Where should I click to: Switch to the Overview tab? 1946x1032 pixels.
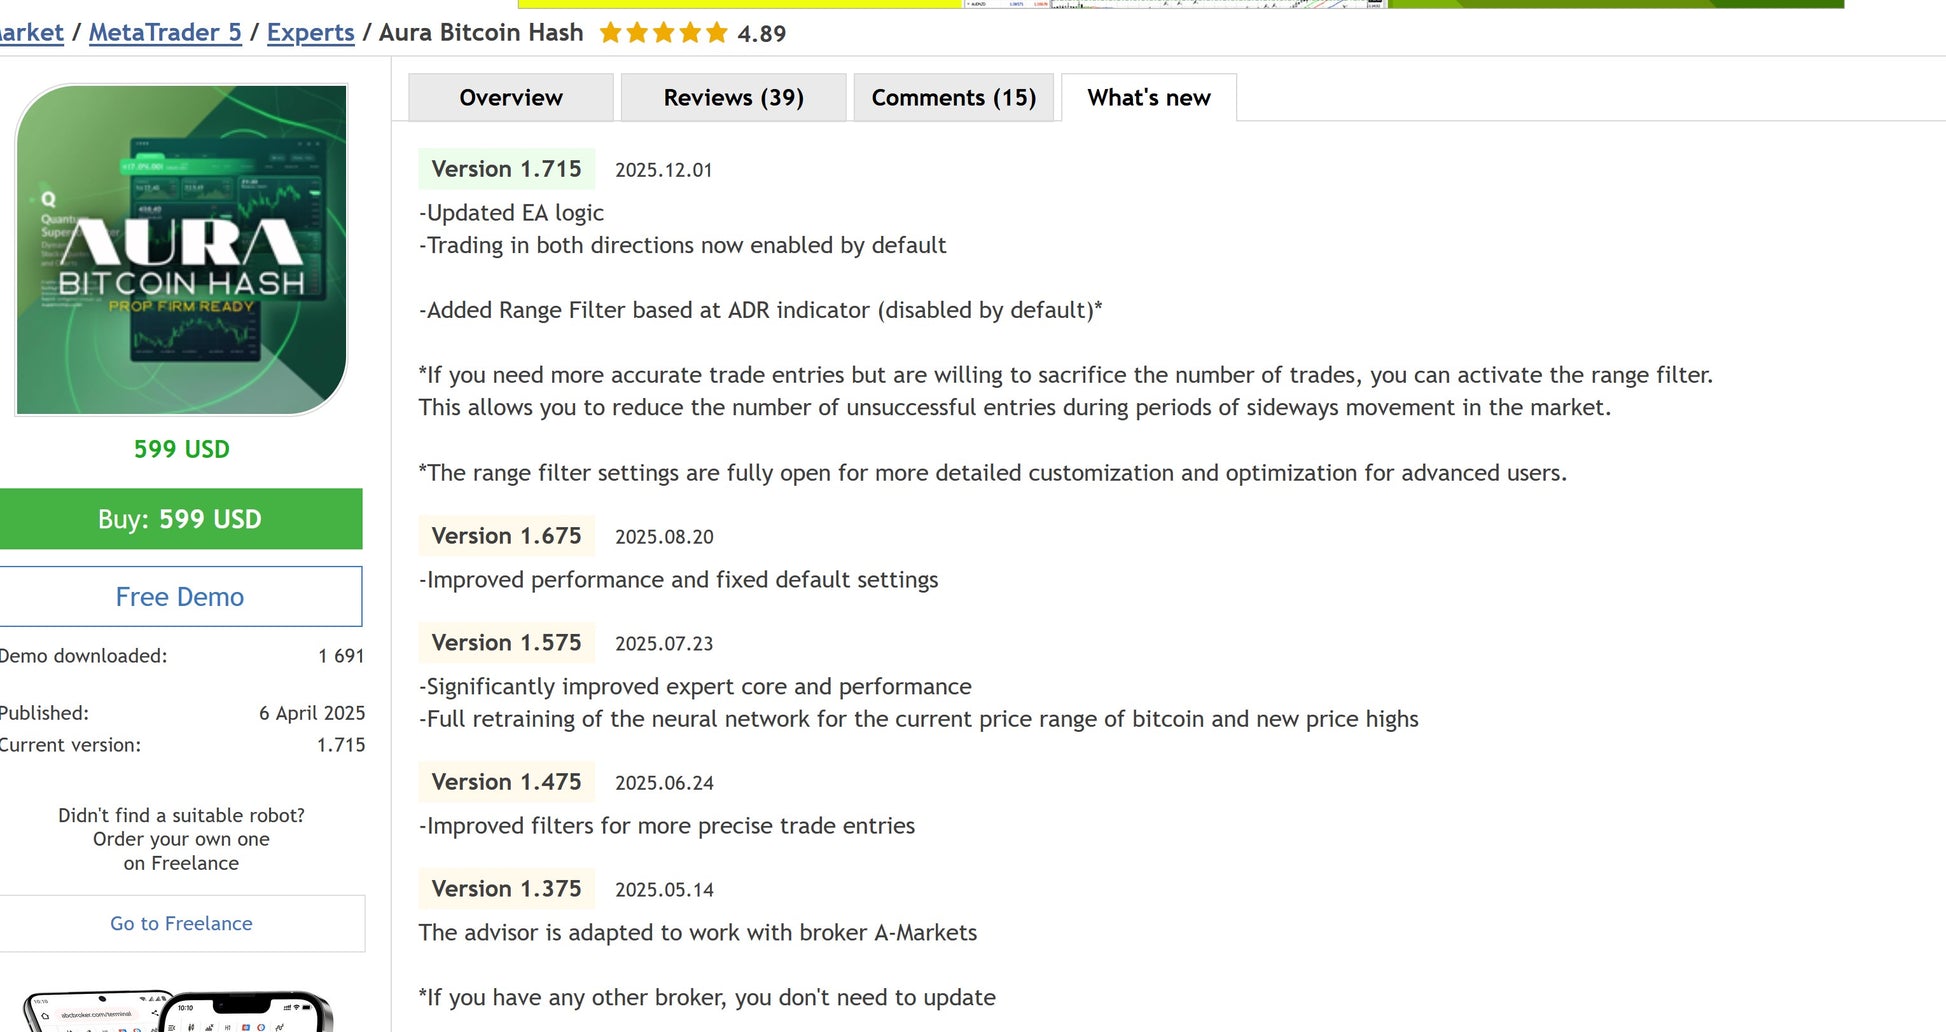coord(511,98)
